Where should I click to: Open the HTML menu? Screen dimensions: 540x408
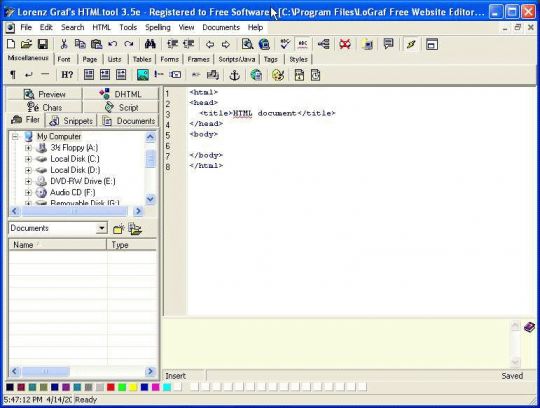[102, 27]
